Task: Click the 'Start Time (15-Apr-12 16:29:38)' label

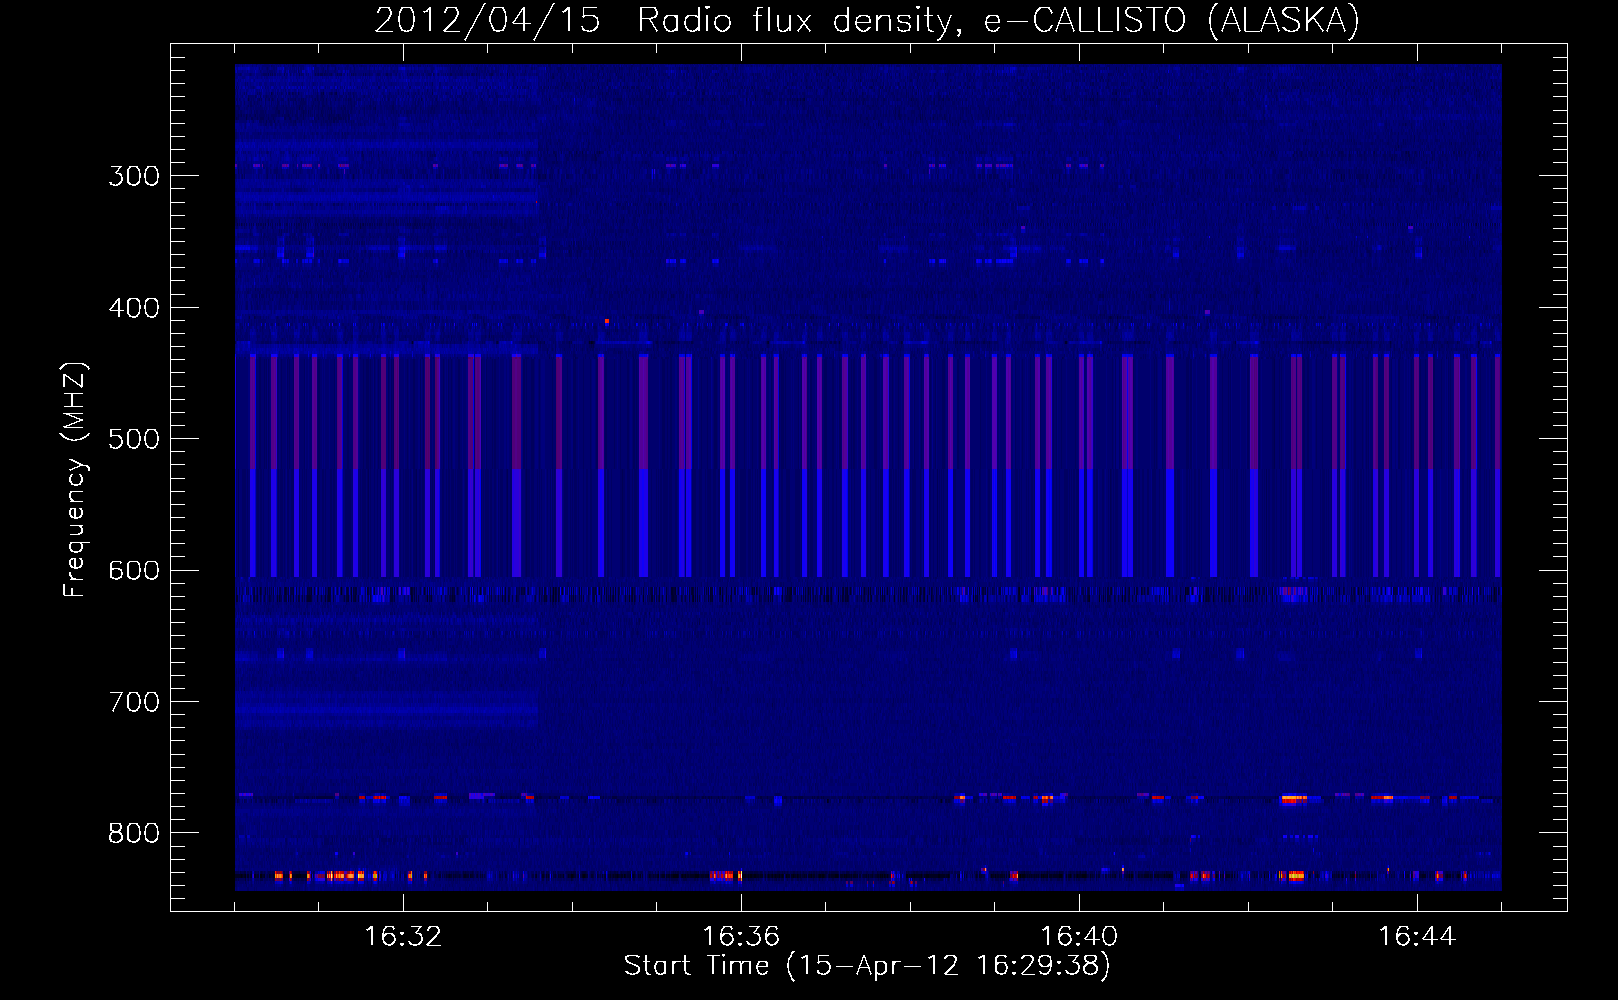Action: pos(867,965)
